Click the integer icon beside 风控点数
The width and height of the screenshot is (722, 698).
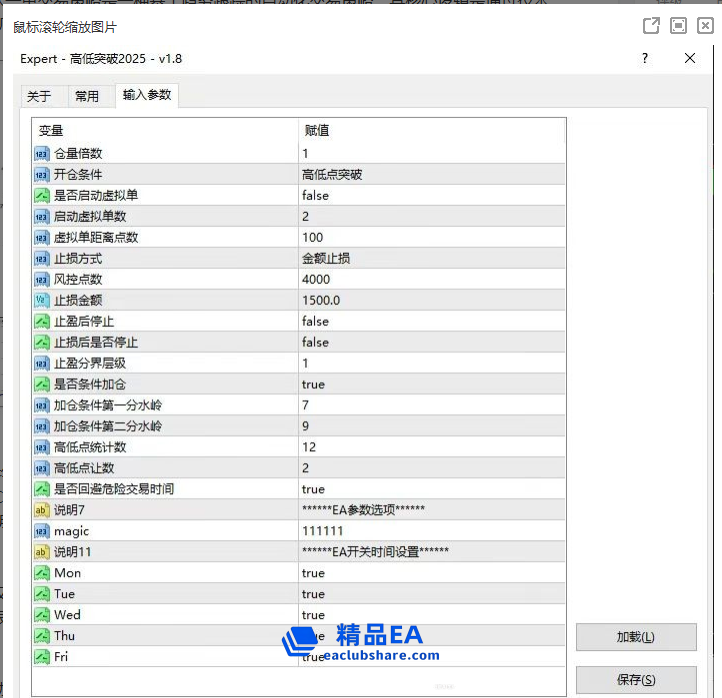[41, 279]
